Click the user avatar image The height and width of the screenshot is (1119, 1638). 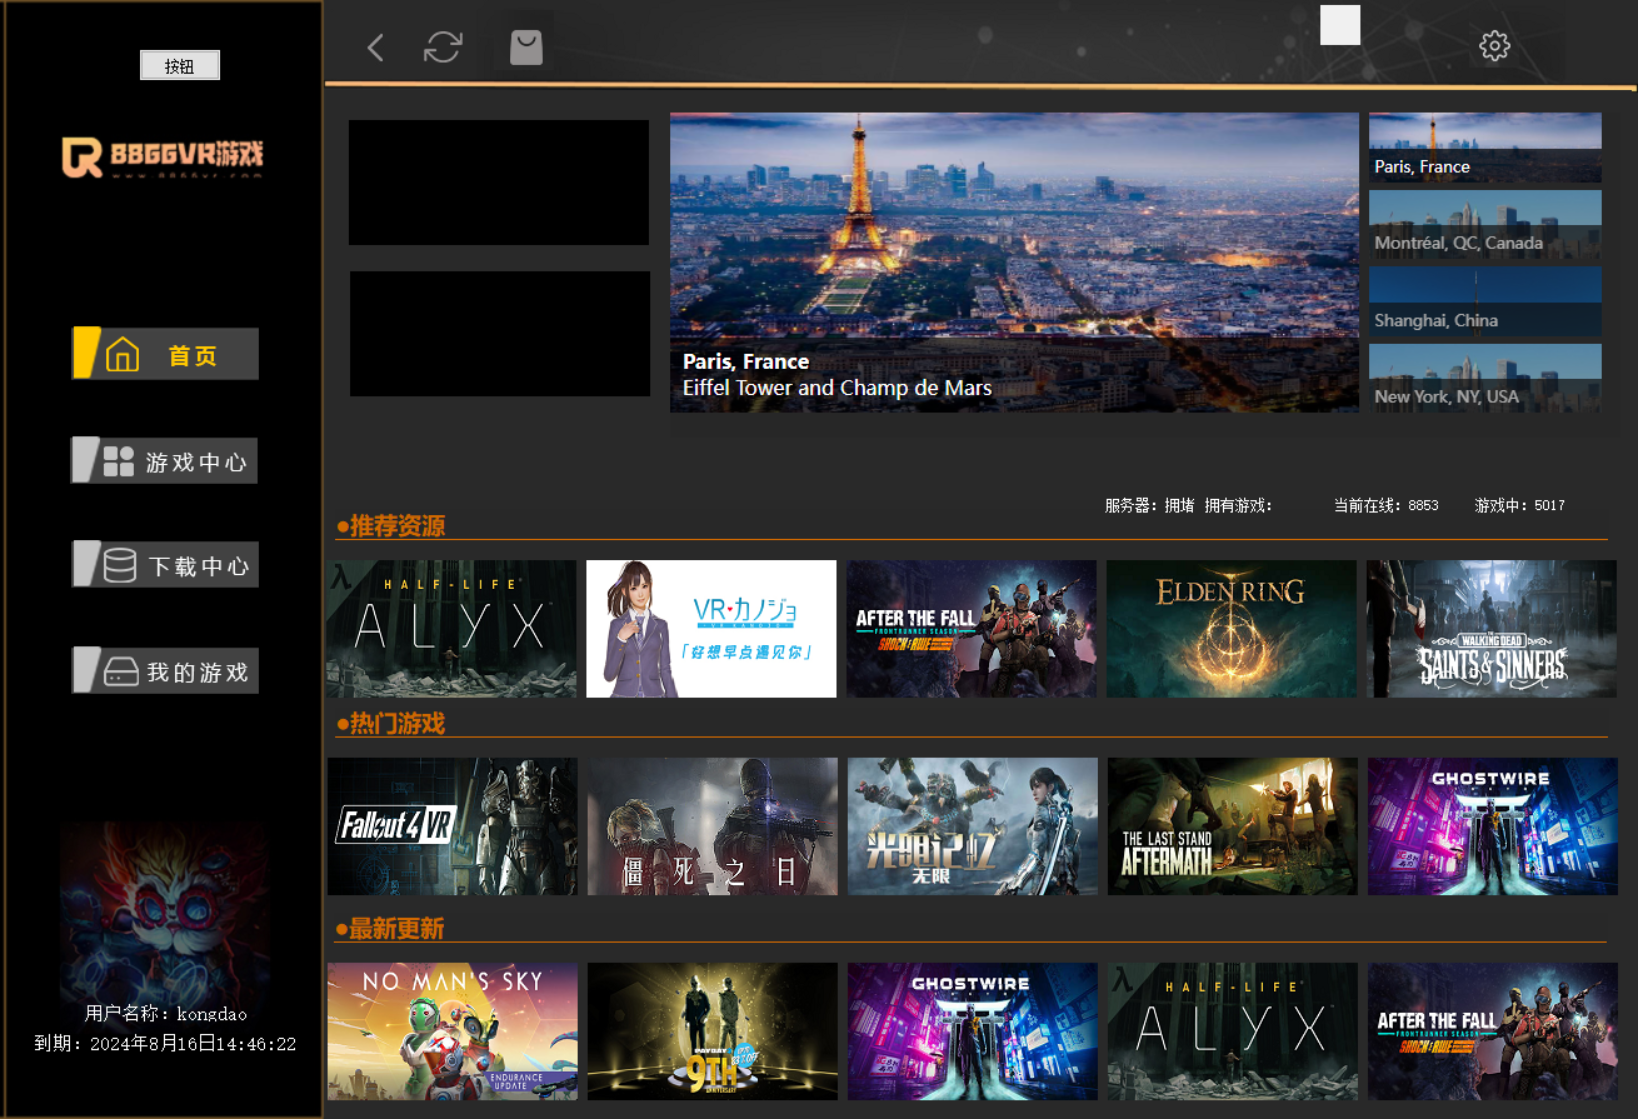[165, 913]
